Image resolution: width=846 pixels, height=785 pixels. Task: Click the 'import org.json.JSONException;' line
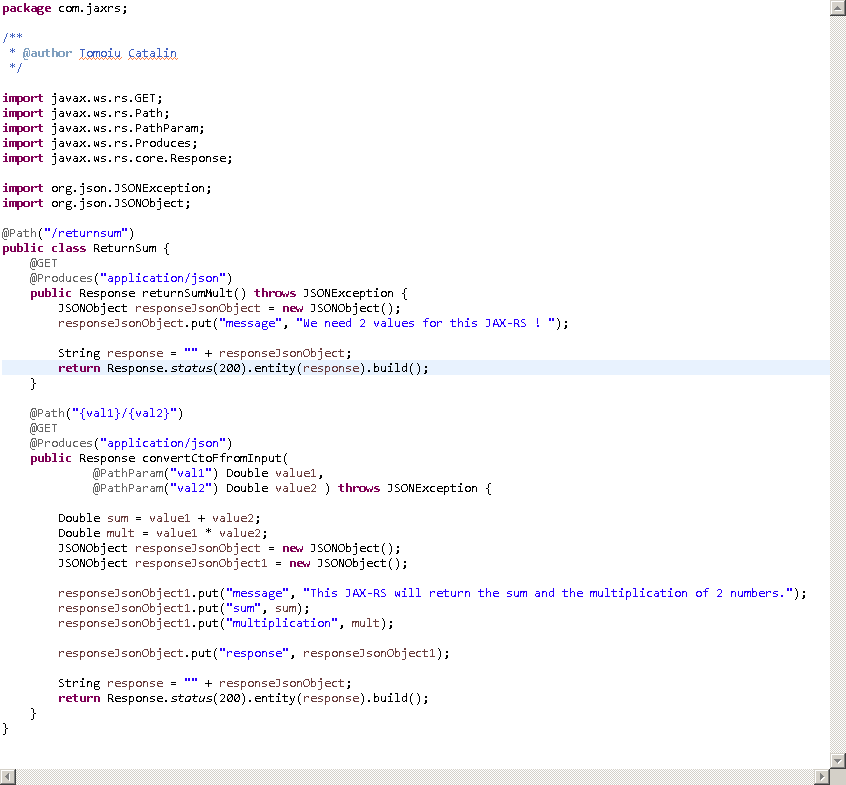pyautogui.click(x=107, y=188)
